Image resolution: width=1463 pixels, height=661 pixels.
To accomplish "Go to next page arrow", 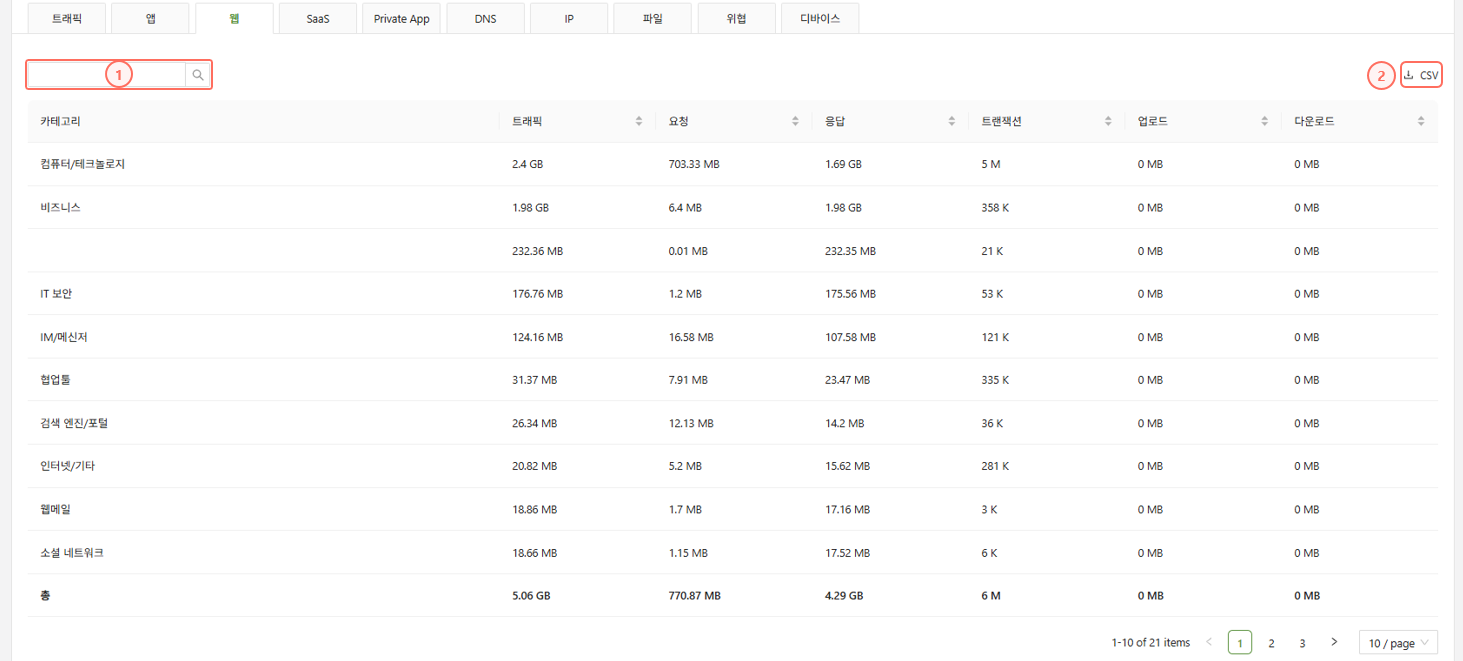I will (x=1334, y=642).
